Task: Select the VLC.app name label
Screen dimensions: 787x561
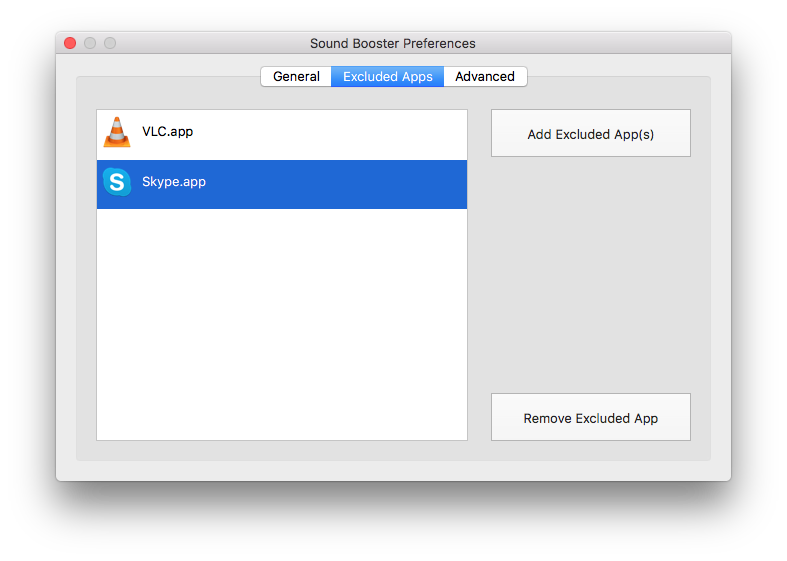Action: (167, 131)
